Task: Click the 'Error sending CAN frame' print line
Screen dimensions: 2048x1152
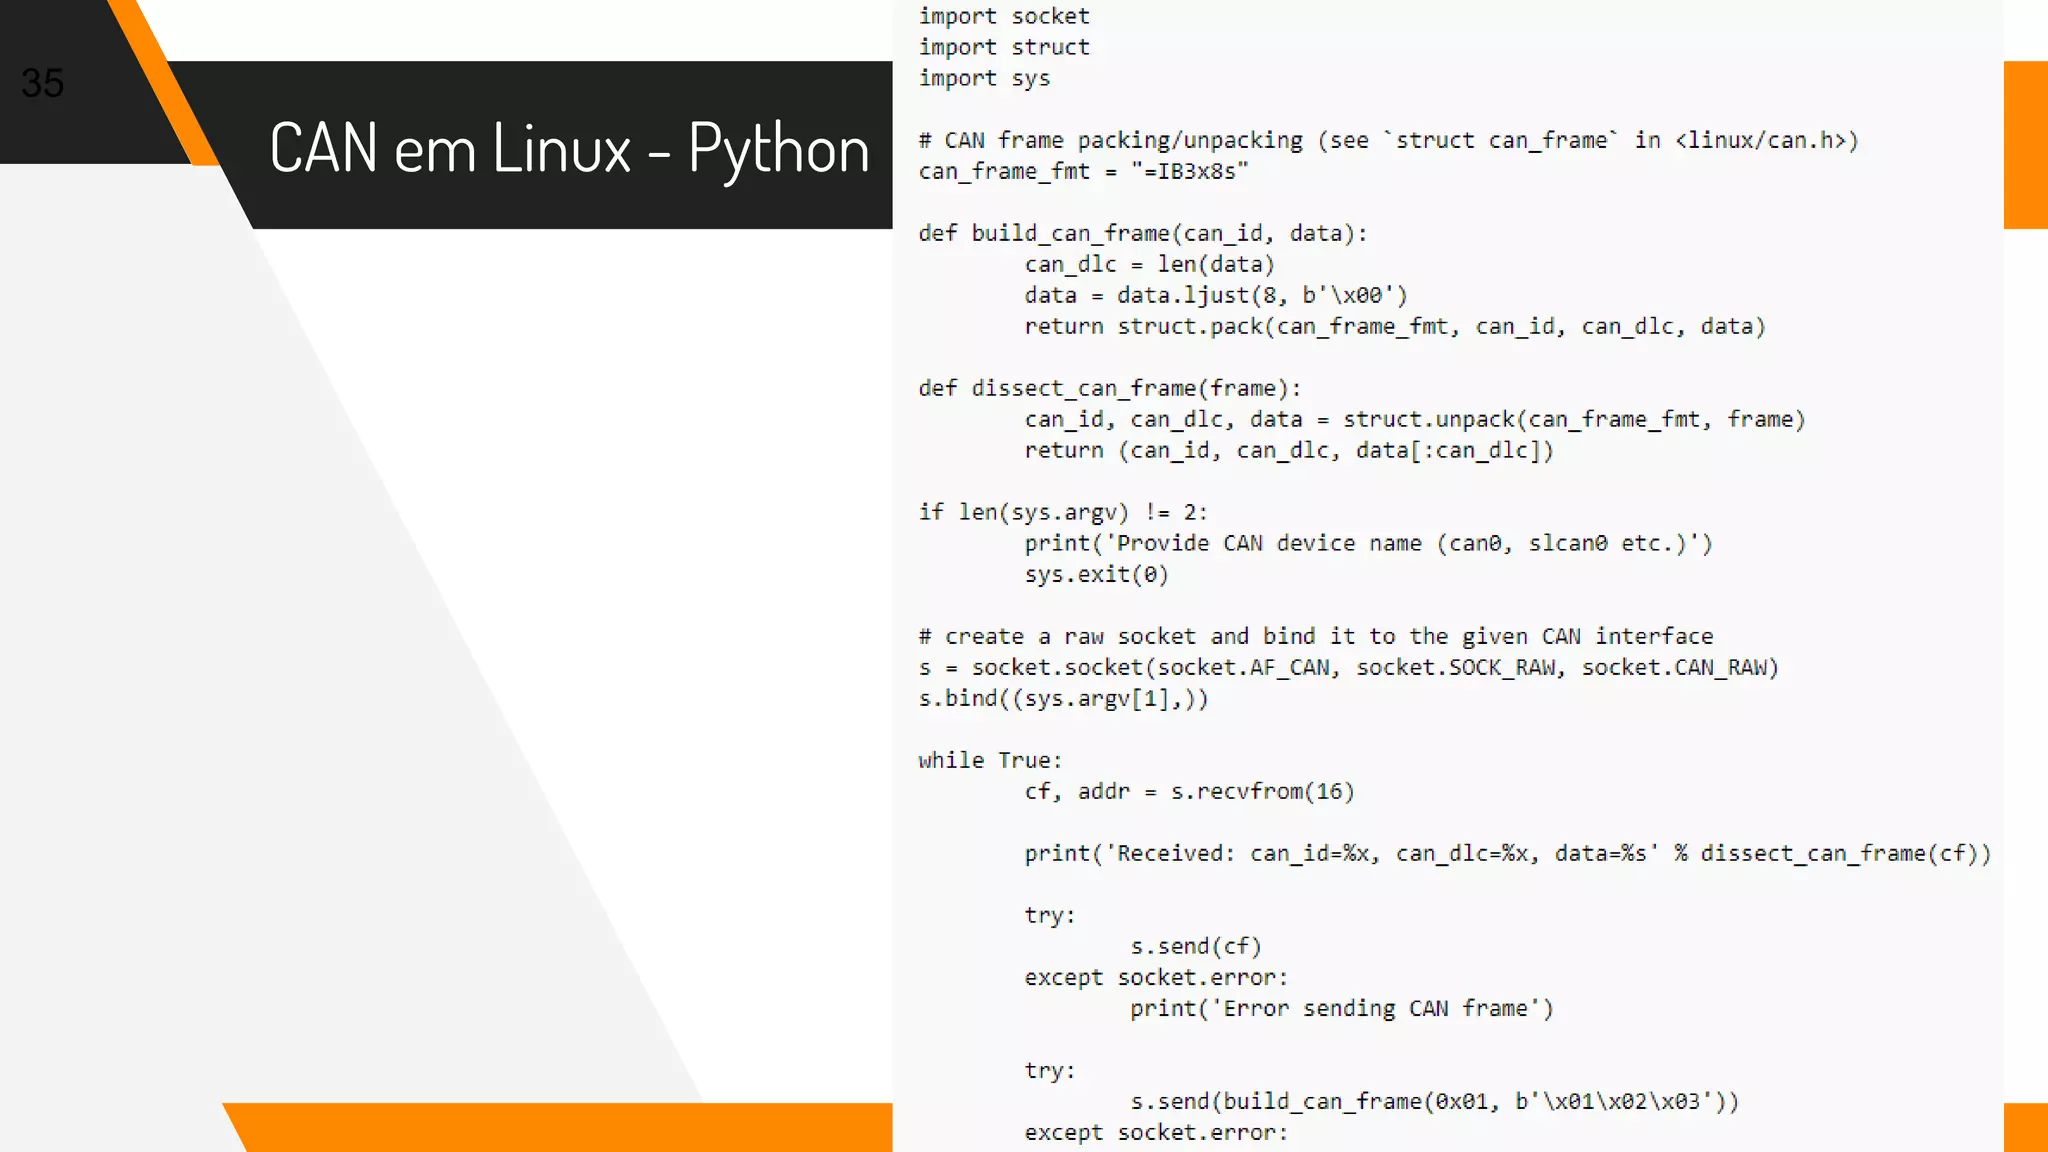Action: point(1342,1008)
